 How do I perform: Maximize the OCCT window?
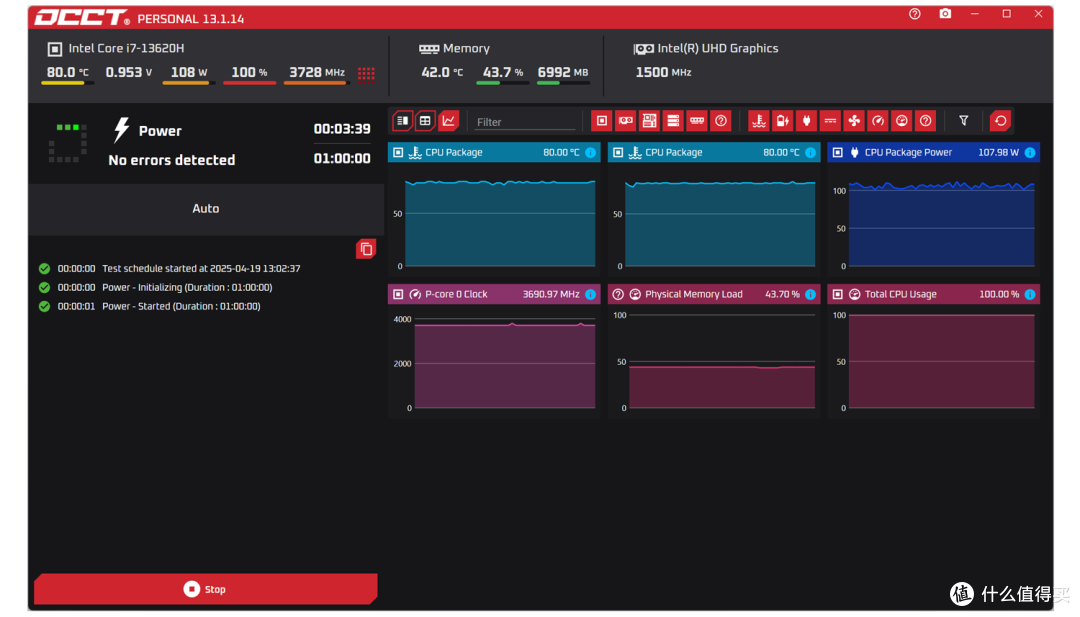tap(1006, 14)
